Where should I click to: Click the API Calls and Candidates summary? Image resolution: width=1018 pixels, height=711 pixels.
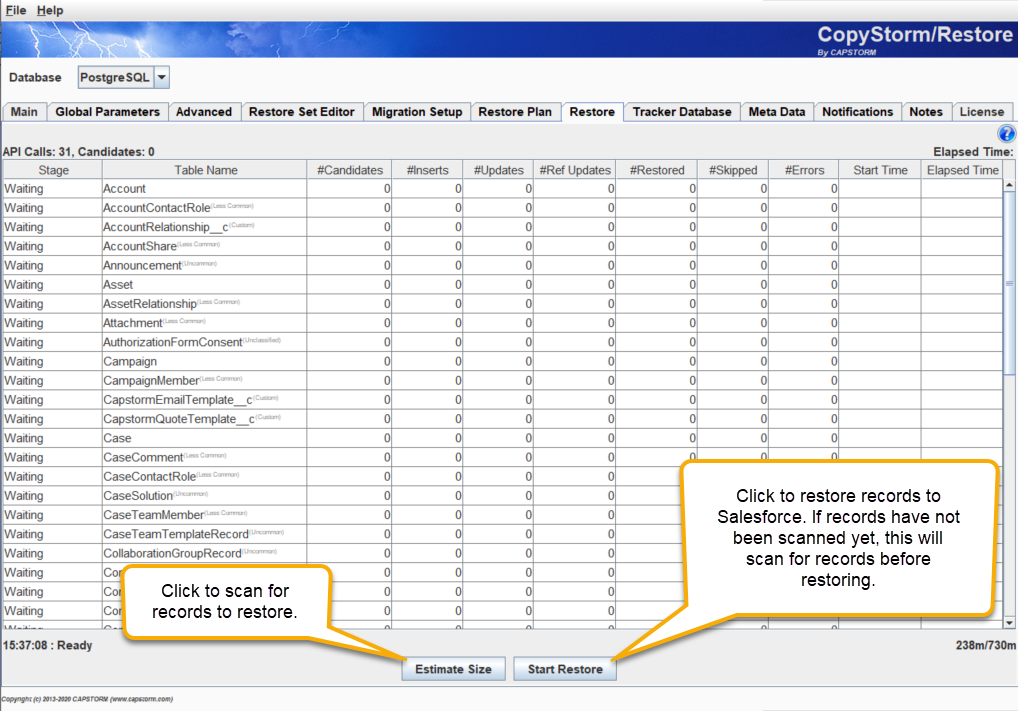79,152
